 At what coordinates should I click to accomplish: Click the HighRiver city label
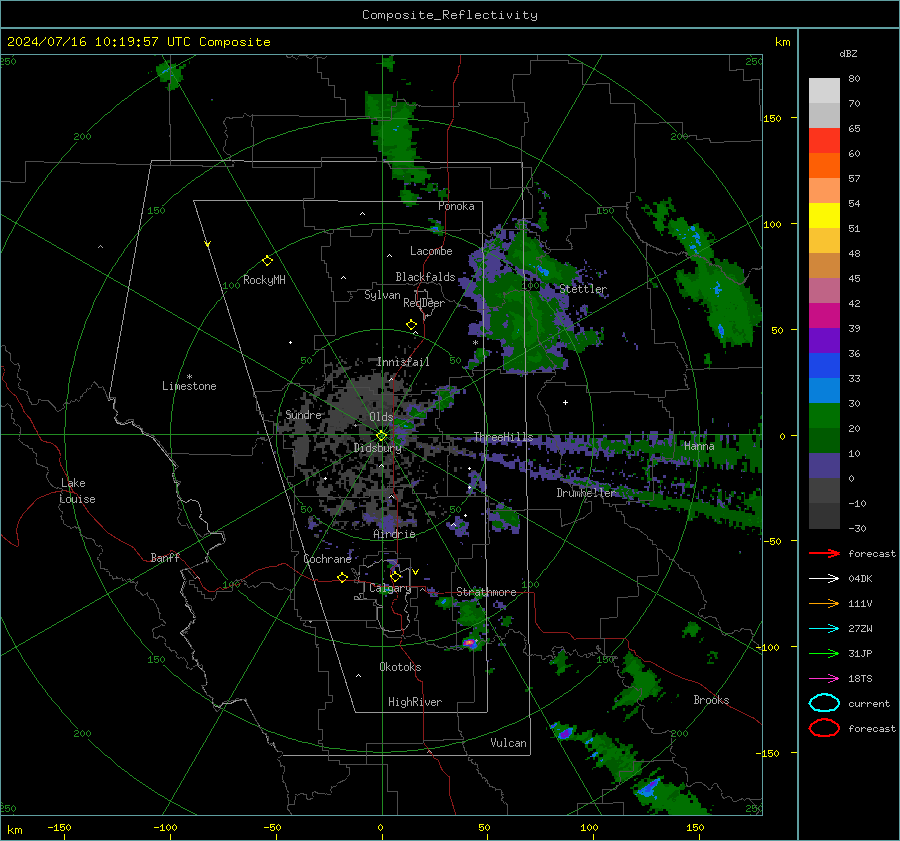point(415,702)
